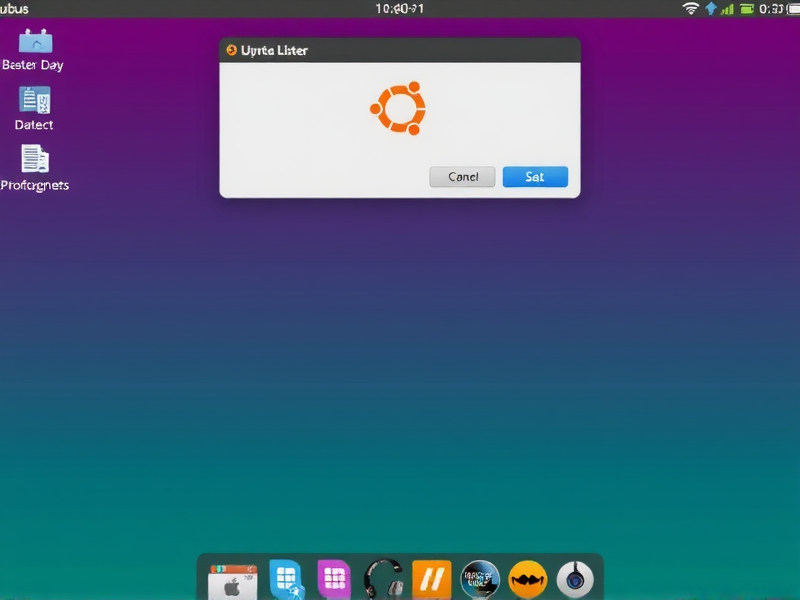Click the Wi-Fi indicator in the top bar
This screenshot has height=600, width=800.
click(x=691, y=8)
